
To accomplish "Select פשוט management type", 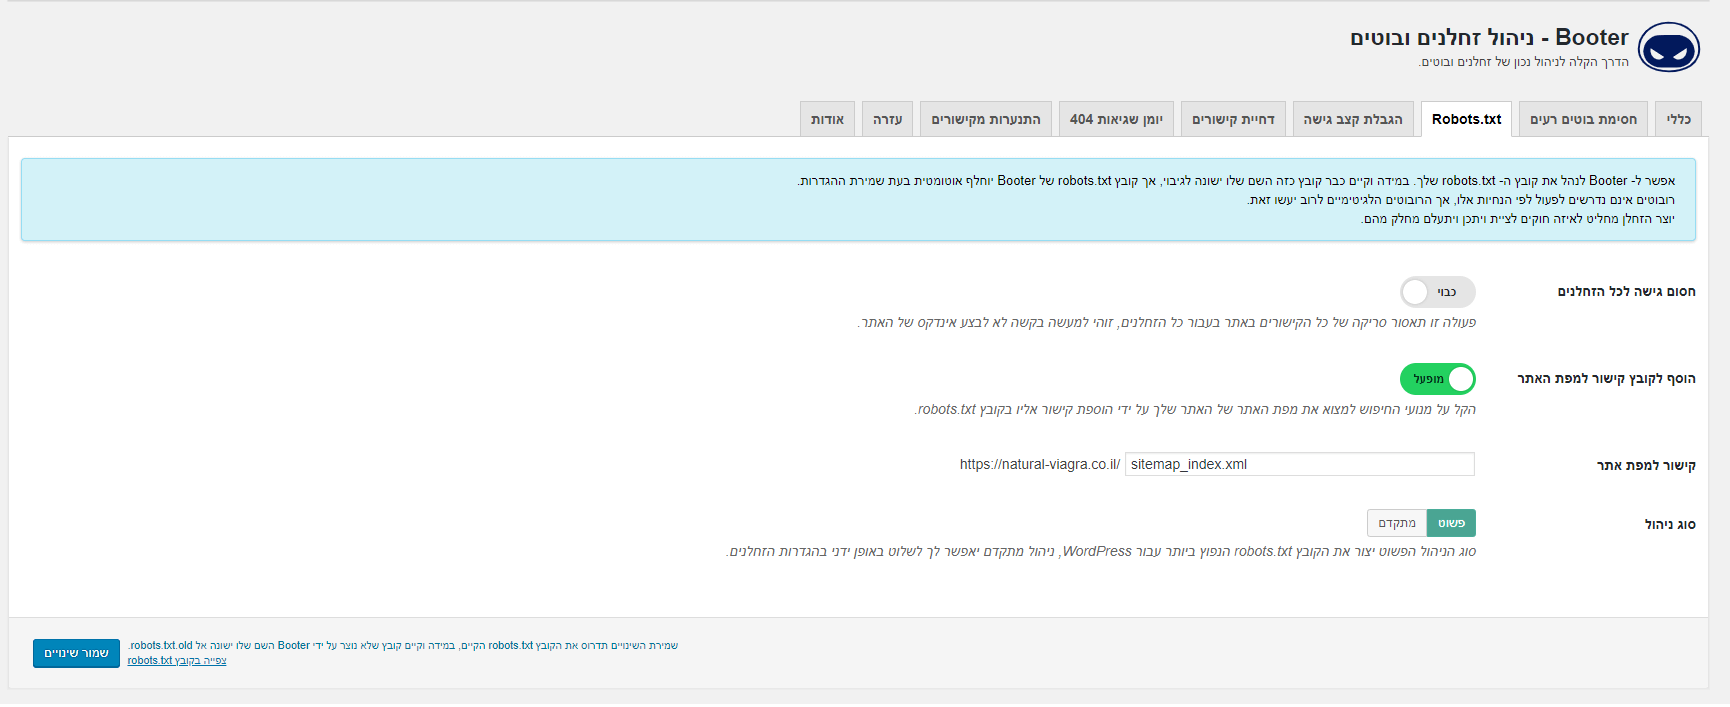I will pyautogui.click(x=1451, y=523).
